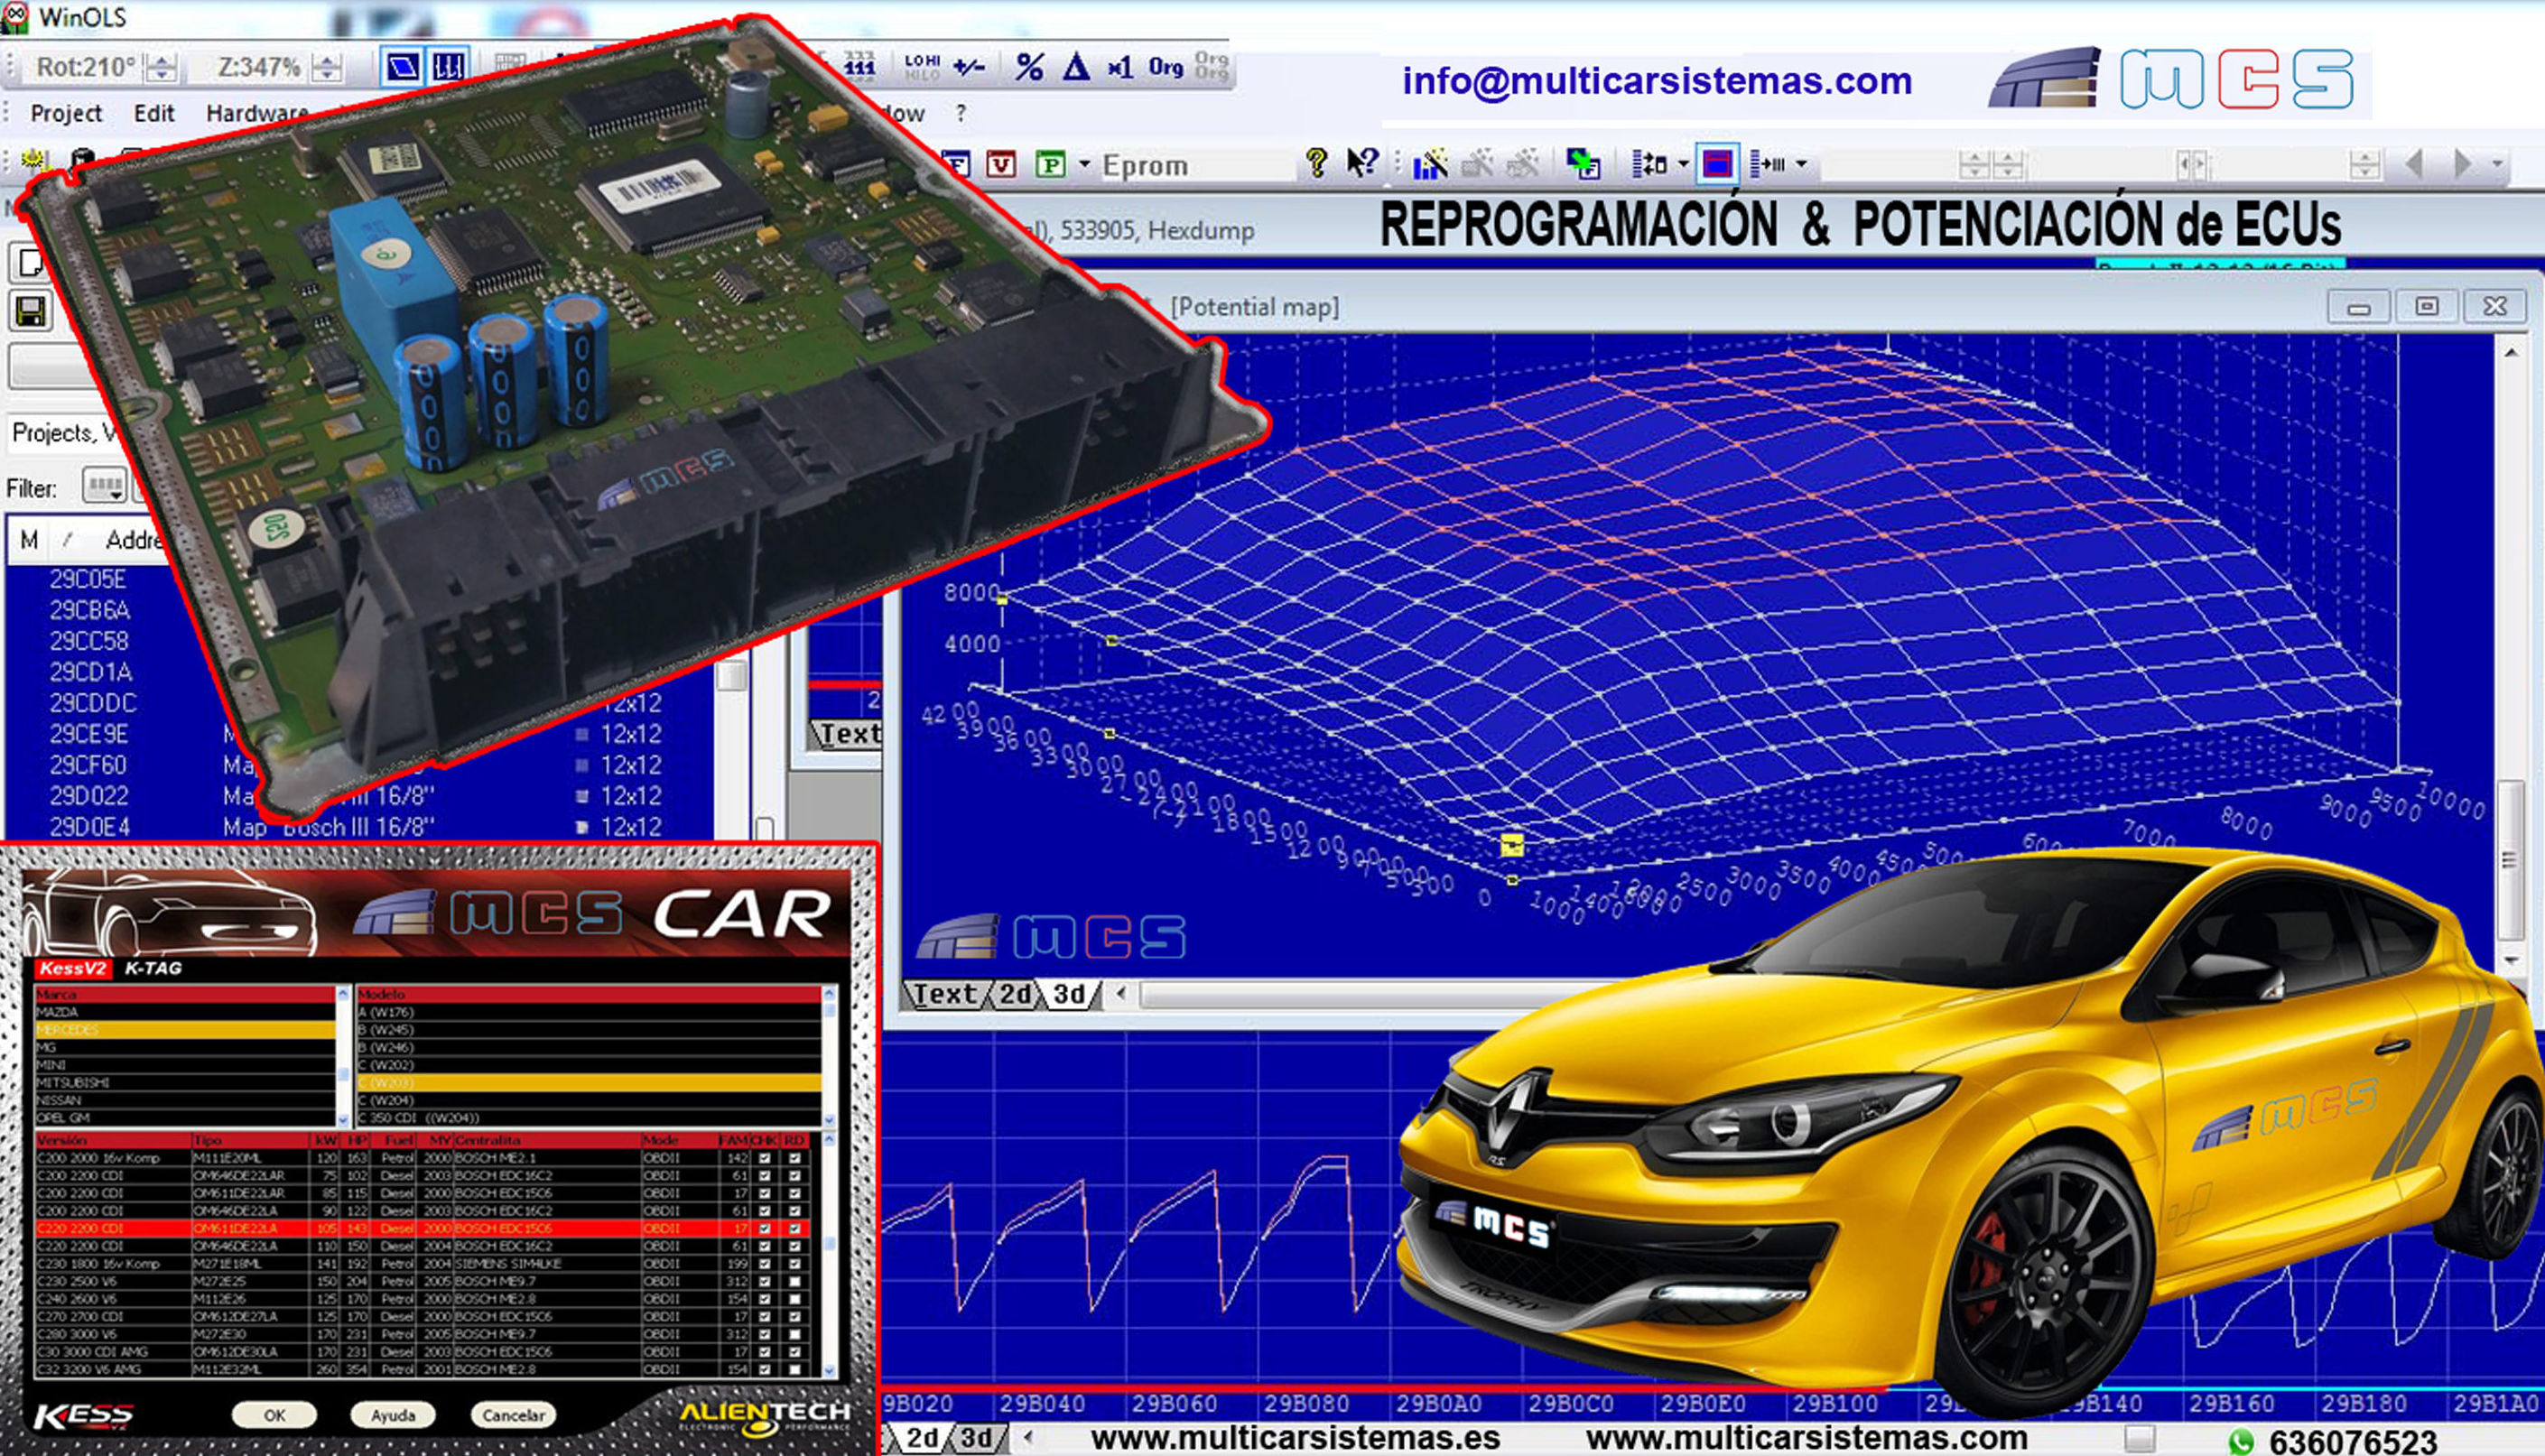
Task: Click the right triangle navigation arrow
Action: 2462,163
